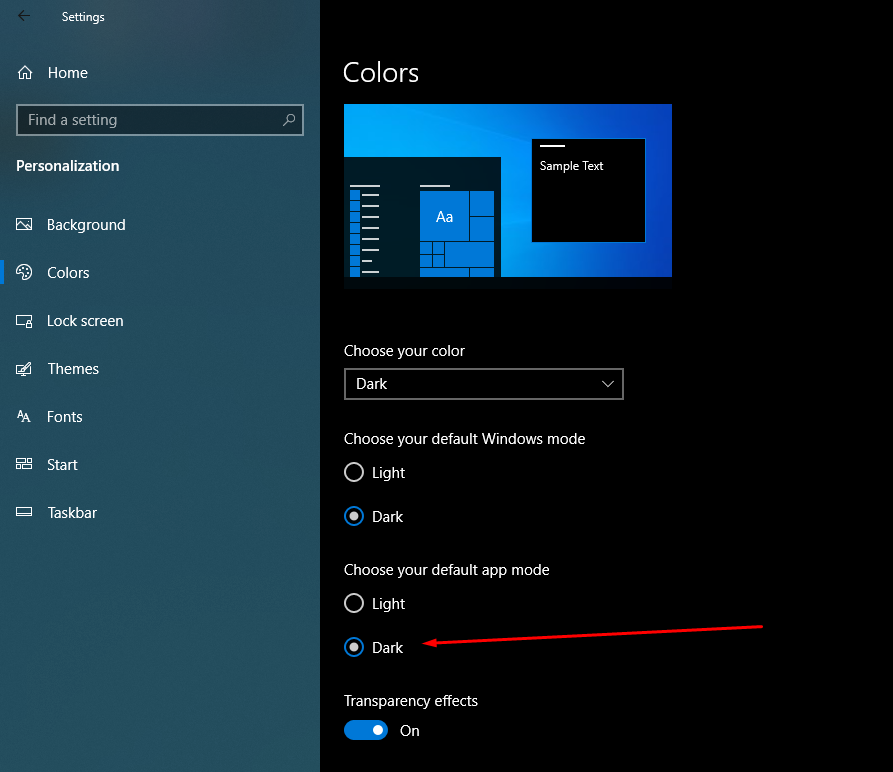Click the Aa tile in the preview
This screenshot has height=772, width=893.
tap(444, 216)
